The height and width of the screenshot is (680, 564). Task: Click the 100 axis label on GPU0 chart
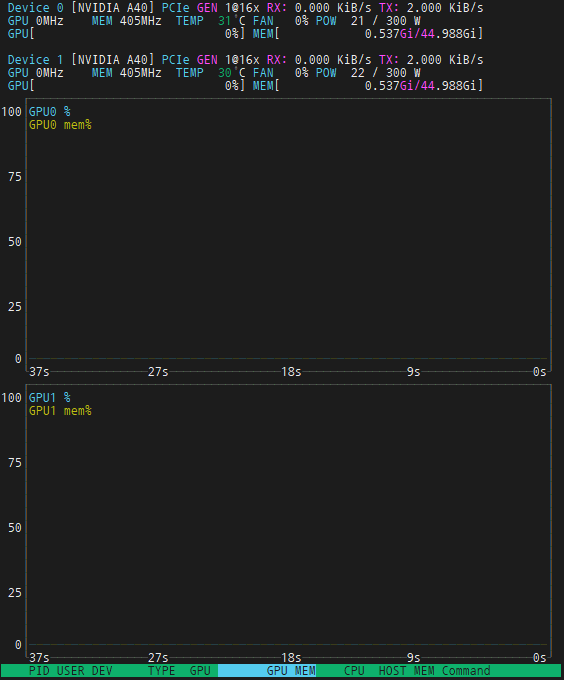coord(11,112)
